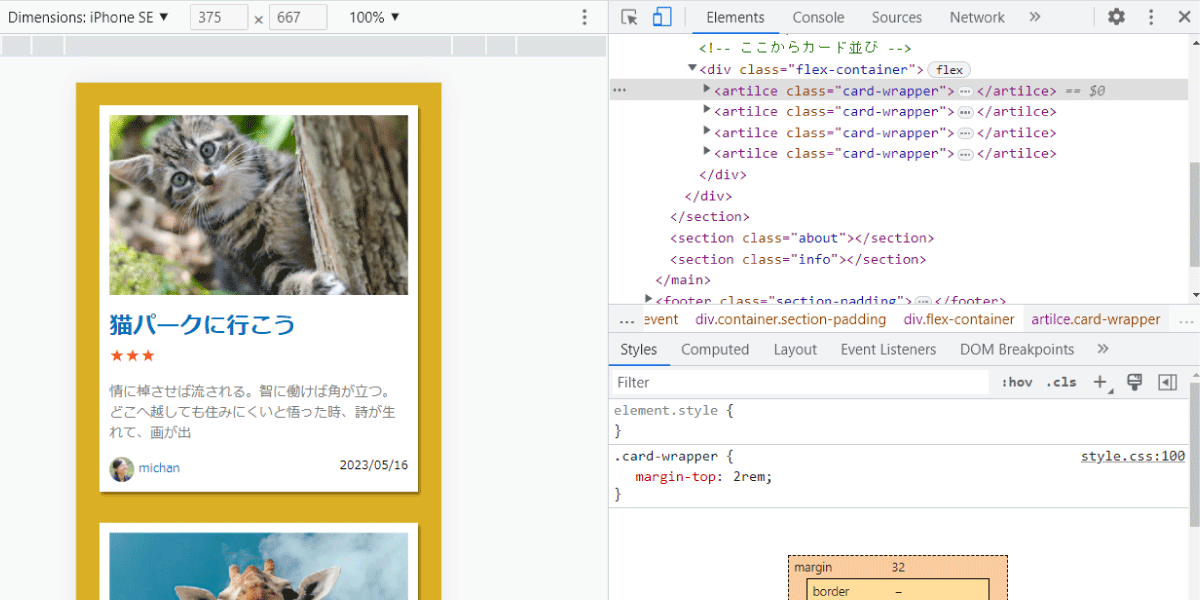The image size is (1200, 600).
Task: Open the Dimensions: iPhone SE dropdown
Action: point(88,17)
